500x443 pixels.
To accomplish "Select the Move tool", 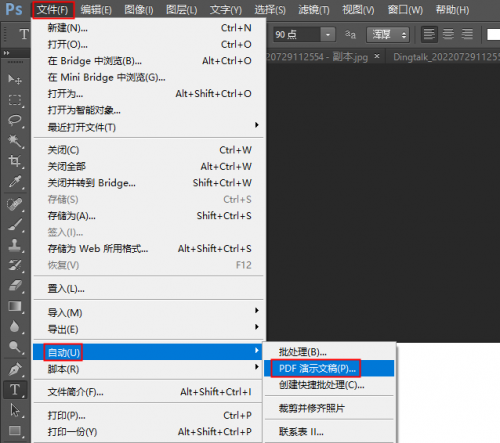I will [15, 80].
